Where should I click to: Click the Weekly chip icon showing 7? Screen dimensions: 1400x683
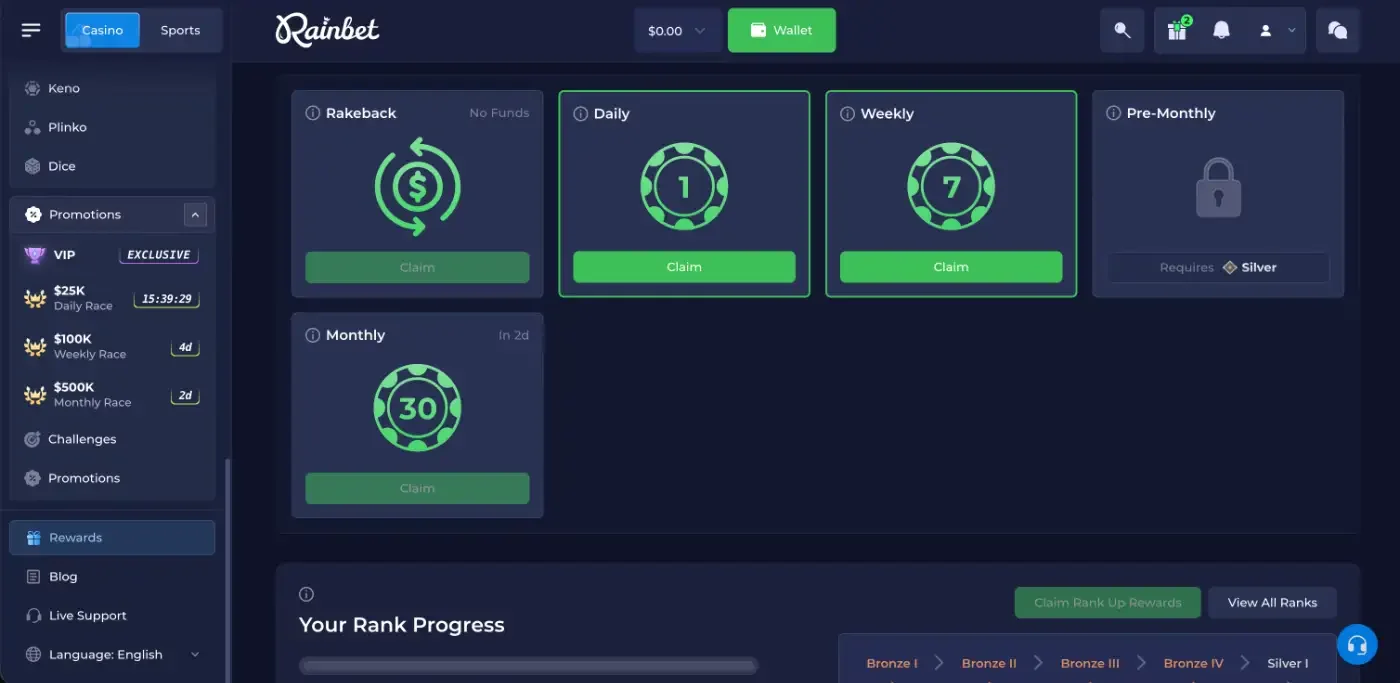[951, 187]
